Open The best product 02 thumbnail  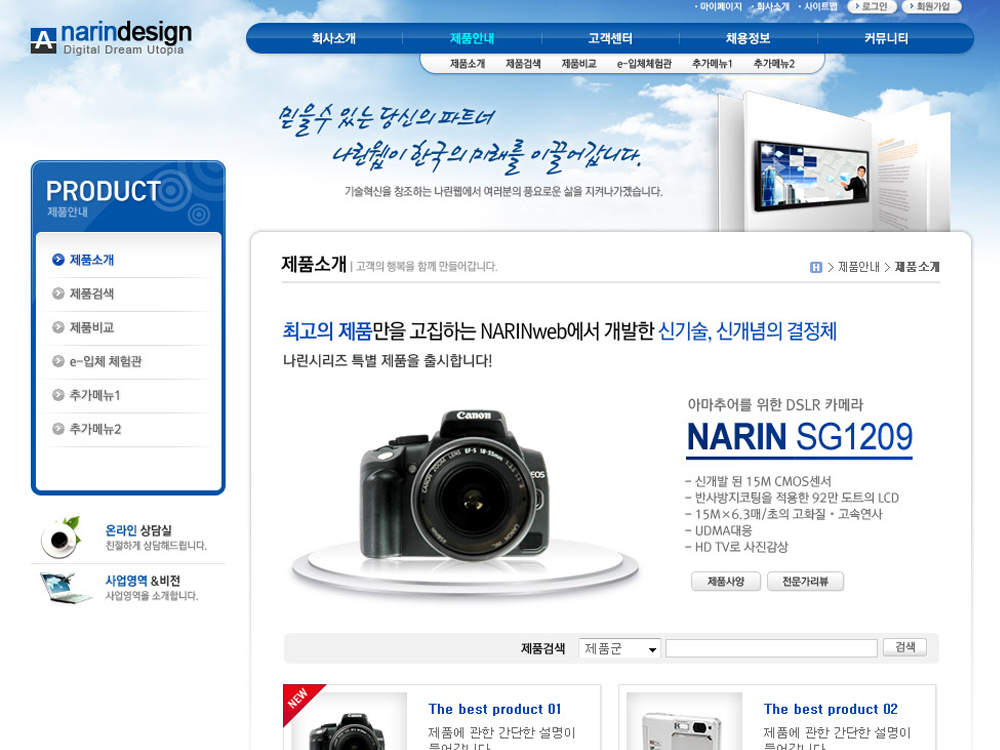[684, 722]
